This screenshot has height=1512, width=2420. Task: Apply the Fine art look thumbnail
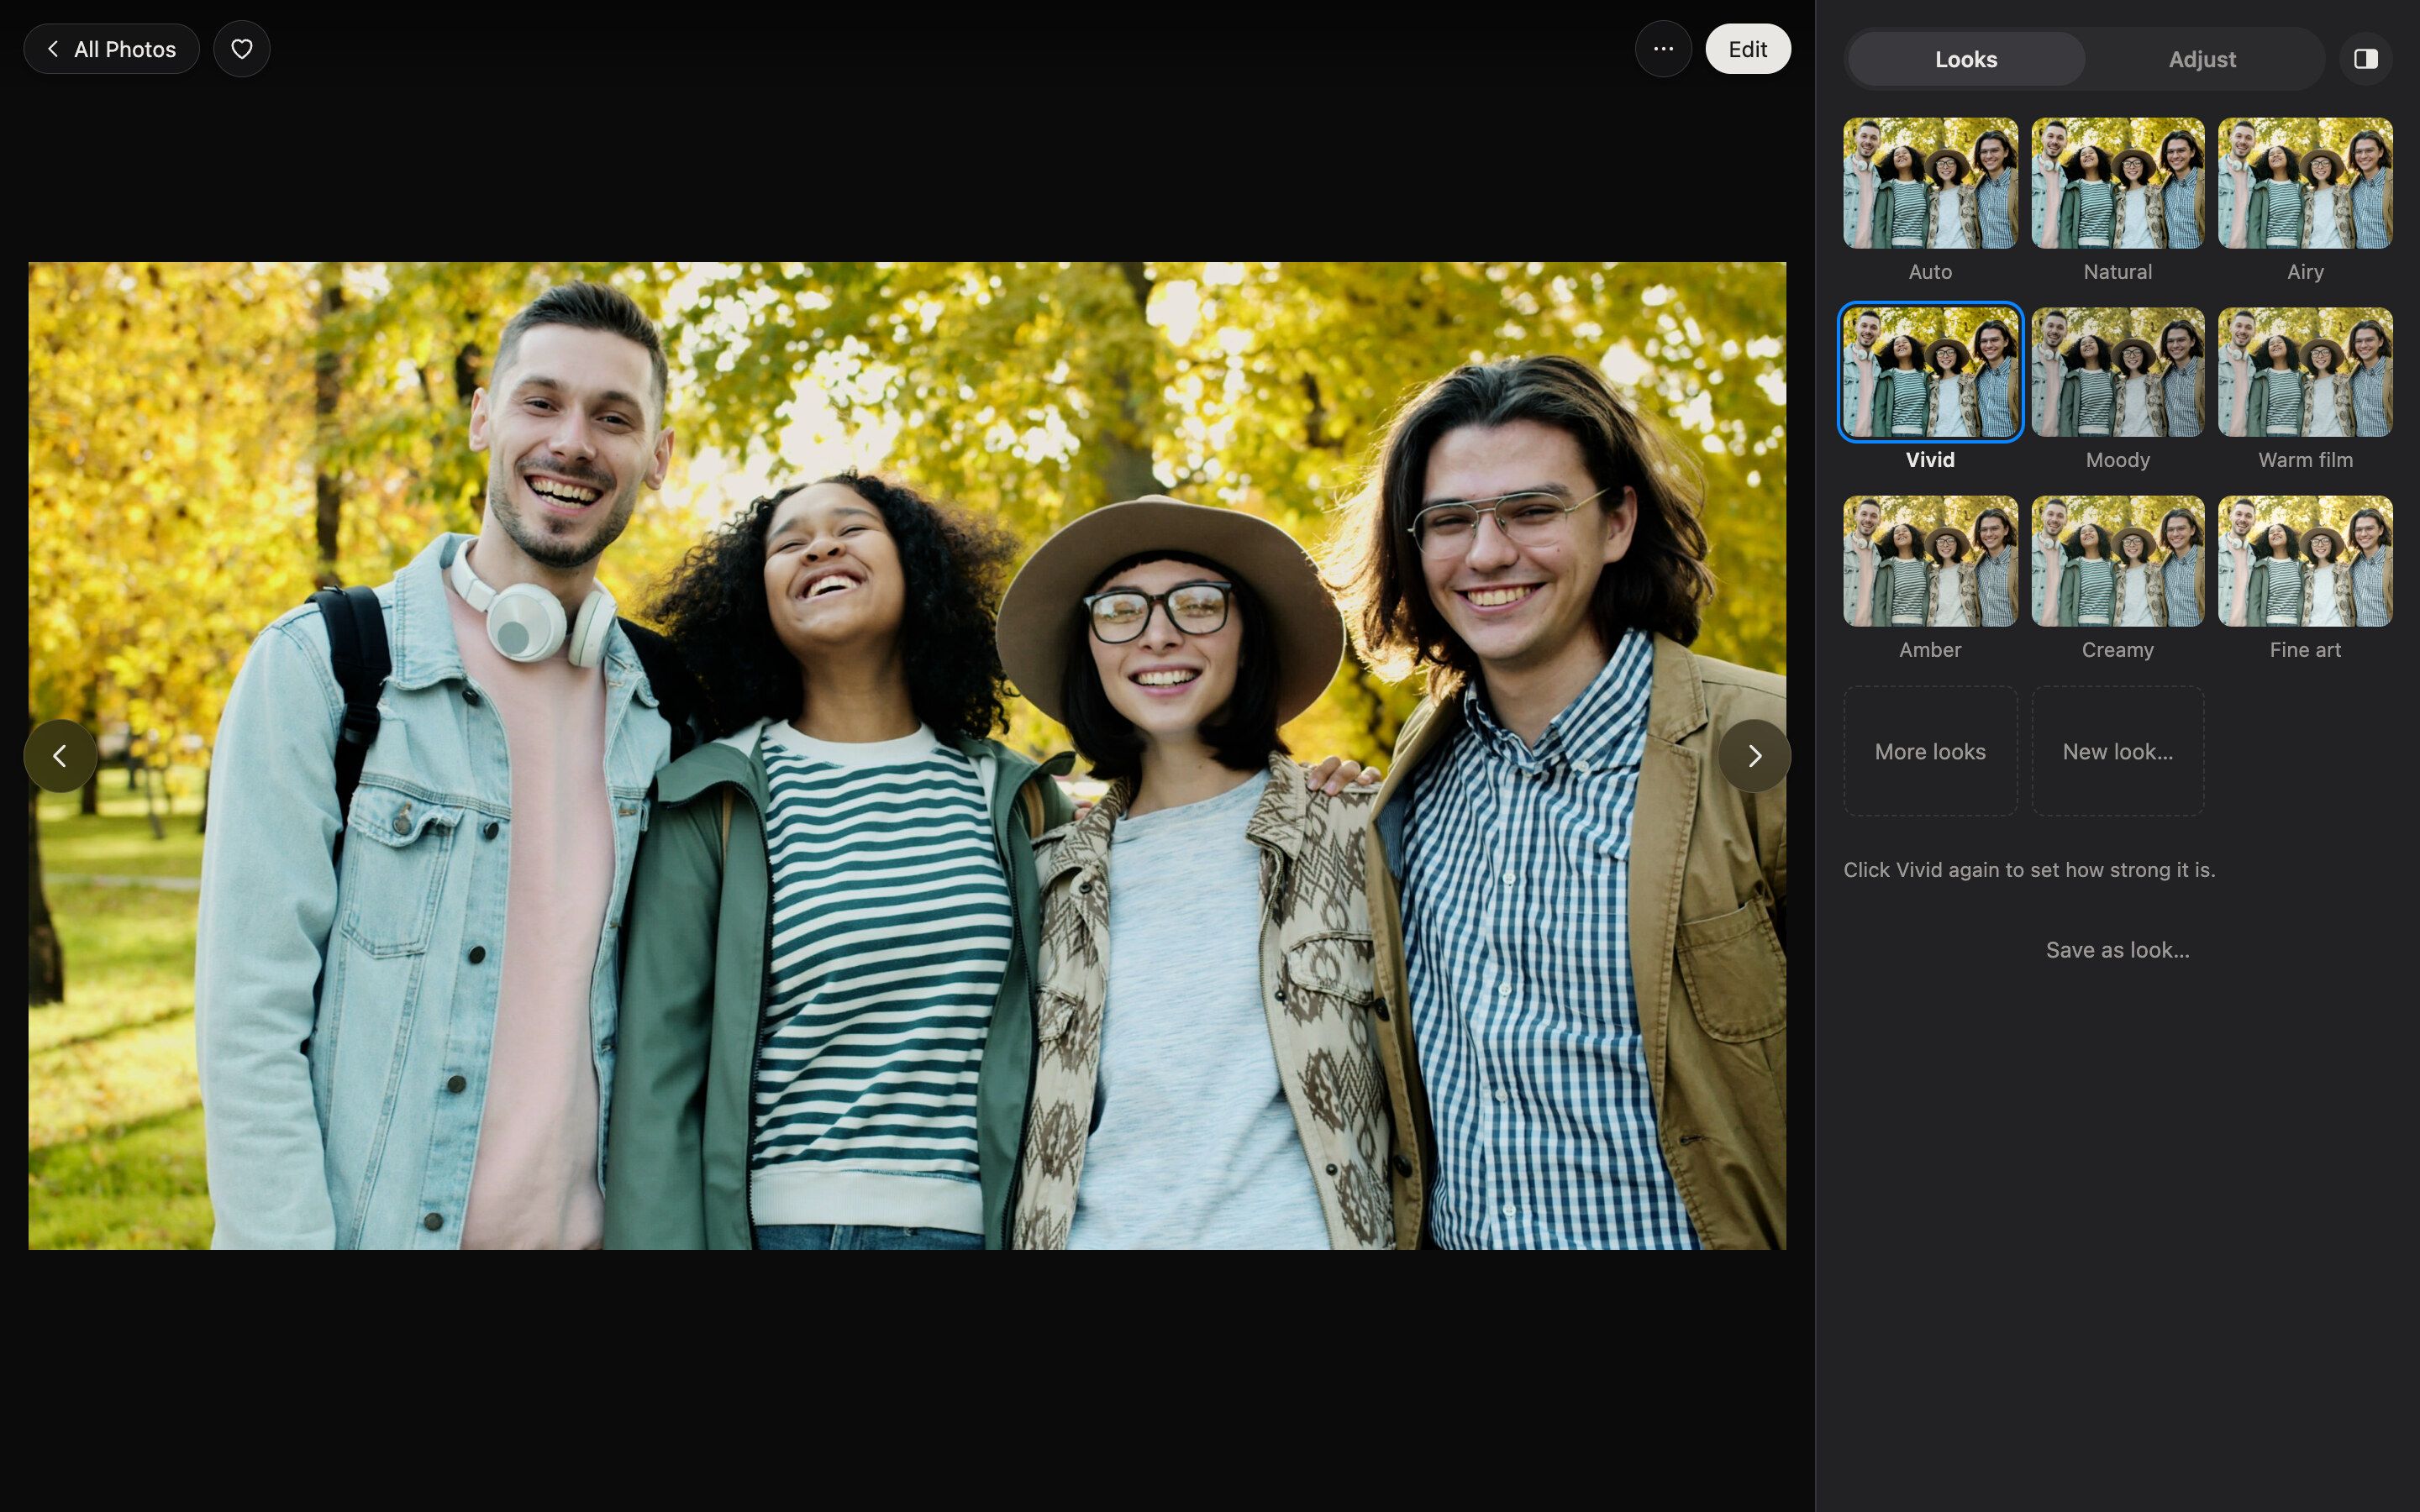click(2305, 561)
